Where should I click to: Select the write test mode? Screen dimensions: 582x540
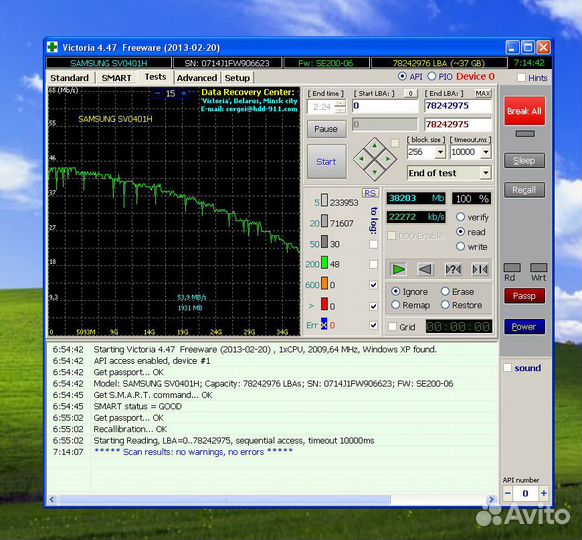[460, 246]
